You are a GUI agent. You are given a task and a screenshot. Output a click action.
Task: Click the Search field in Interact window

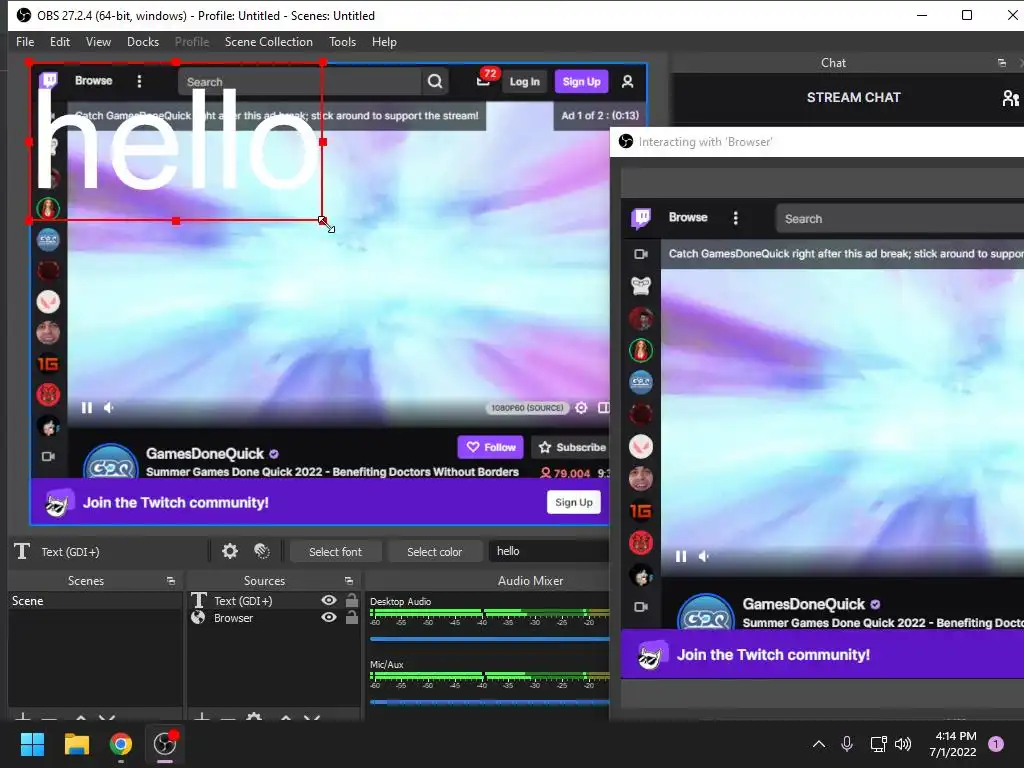coord(900,219)
